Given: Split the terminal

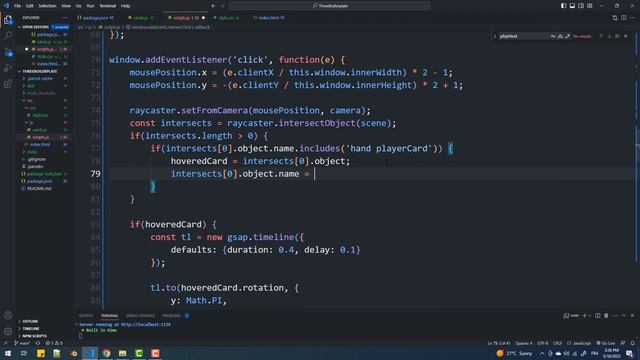Looking at the screenshot, I should (x=598, y=316).
